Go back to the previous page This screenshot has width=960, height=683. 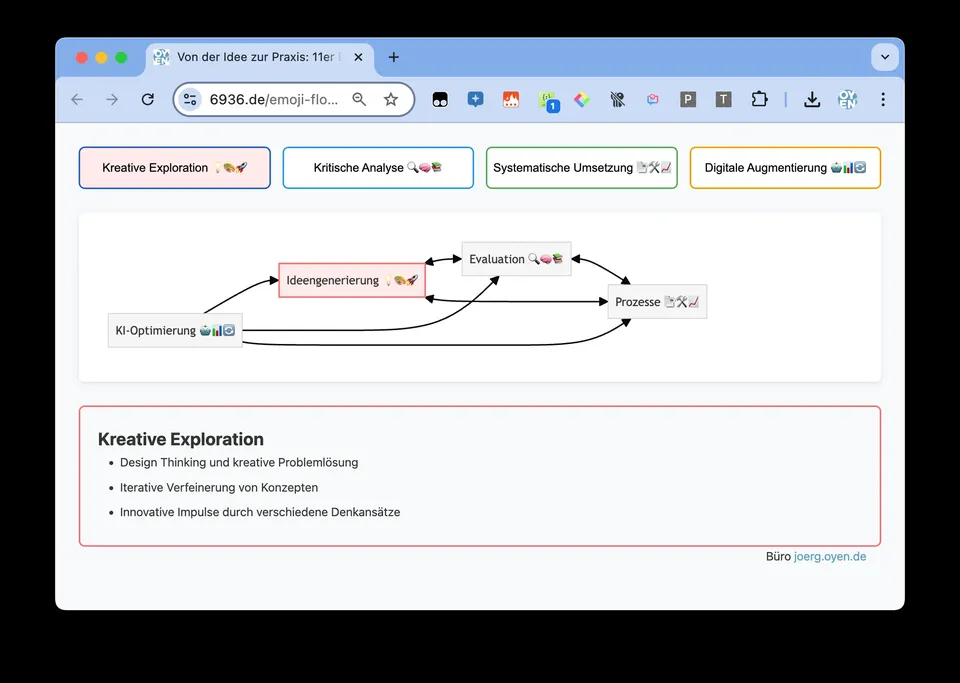click(77, 99)
